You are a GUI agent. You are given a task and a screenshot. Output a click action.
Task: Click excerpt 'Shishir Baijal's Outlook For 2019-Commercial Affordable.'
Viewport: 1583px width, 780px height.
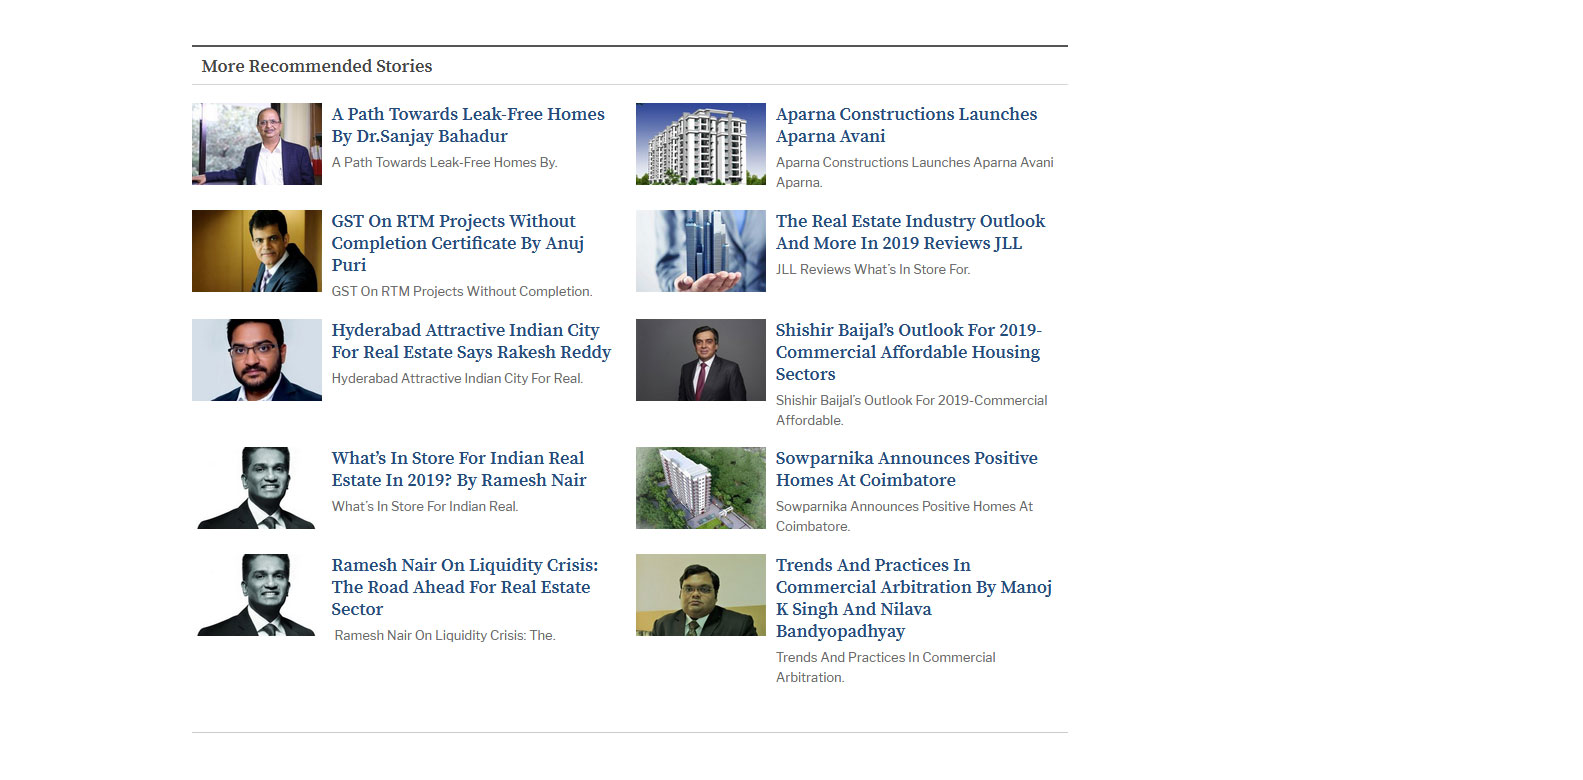912,410
